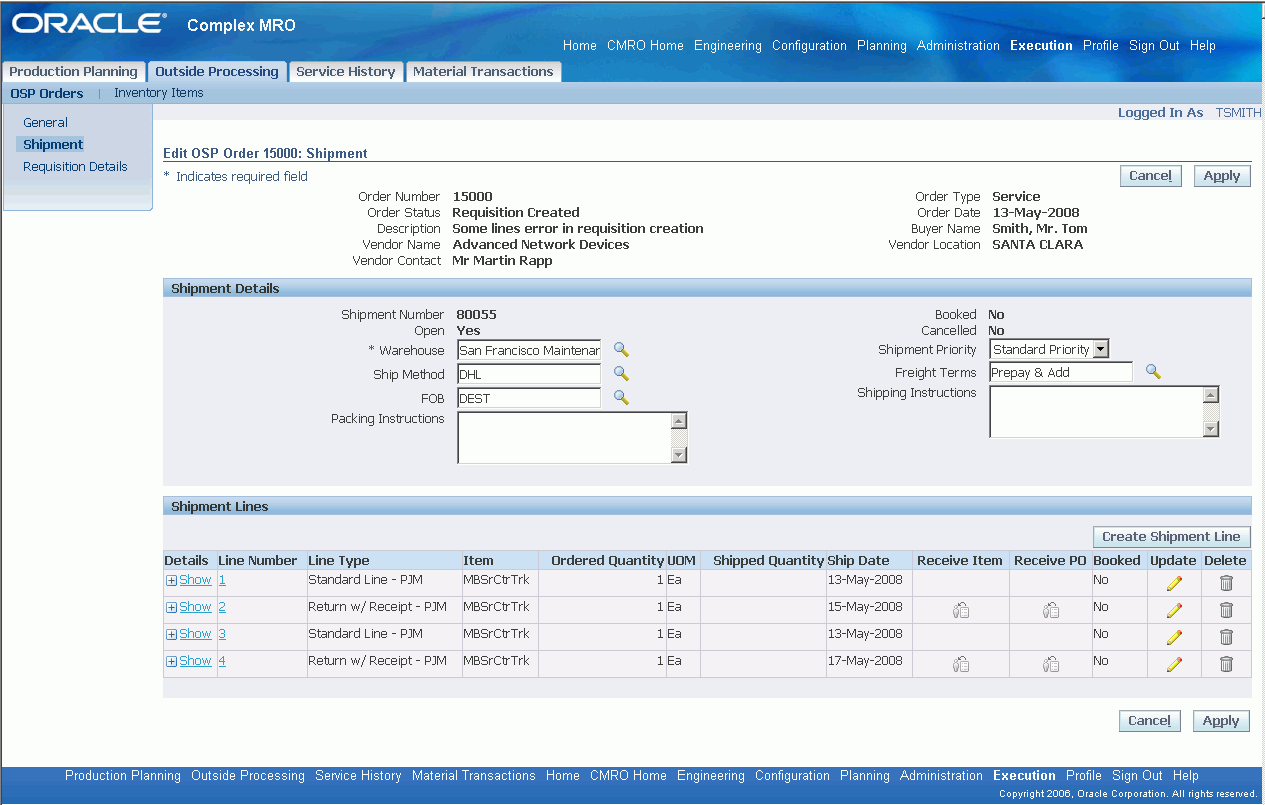Expand Show details for line 2
Screen dimensions: 1265x805
(x=188, y=607)
